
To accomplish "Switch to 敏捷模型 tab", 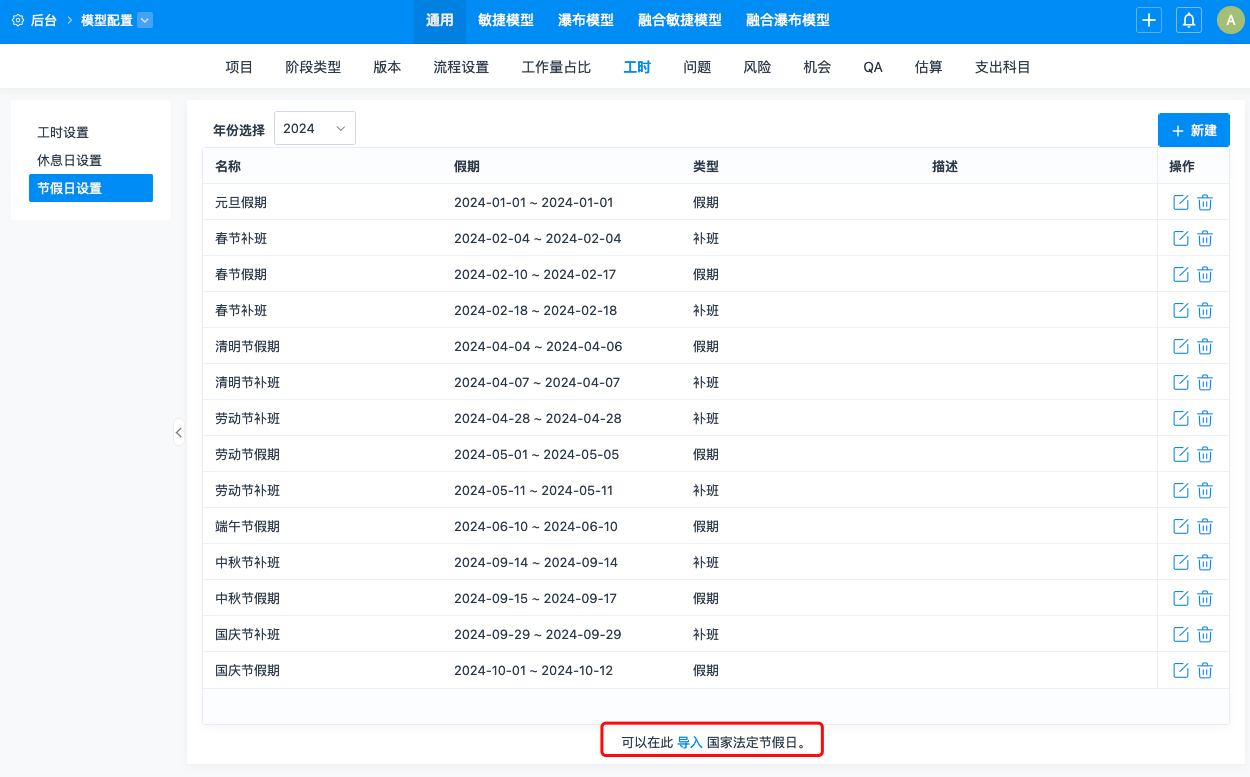I will (x=505, y=20).
